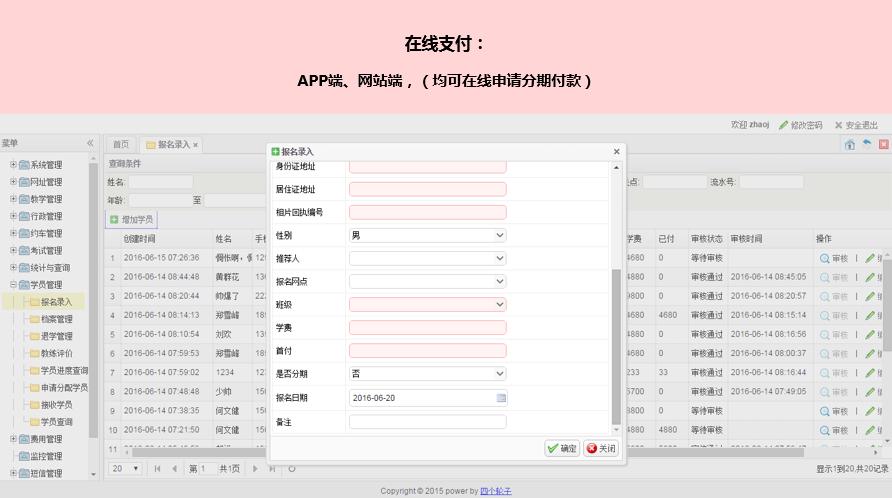Click the undo arrow icon at top right
Image resolution: width=892 pixels, height=498 pixels.
[x=867, y=143]
